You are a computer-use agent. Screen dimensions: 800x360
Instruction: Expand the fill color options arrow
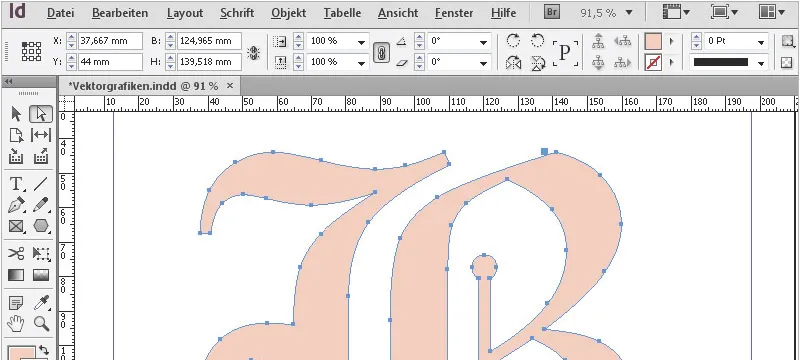click(x=672, y=41)
